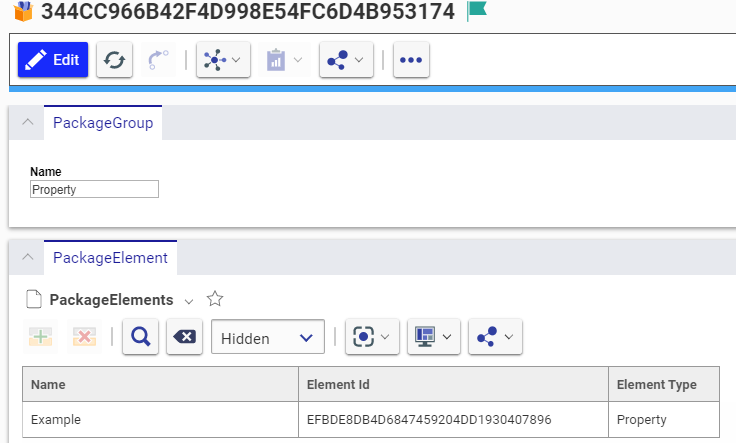Select the Example row in the table
The image size is (736, 443).
pos(160,419)
